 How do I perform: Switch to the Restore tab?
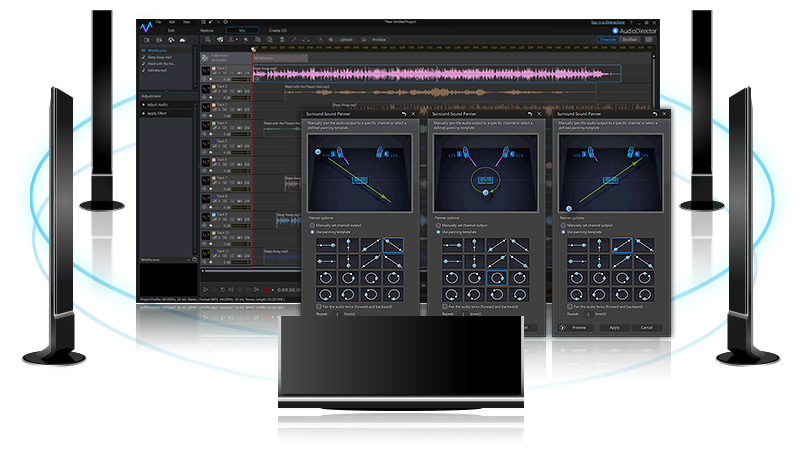click(x=207, y=31)
